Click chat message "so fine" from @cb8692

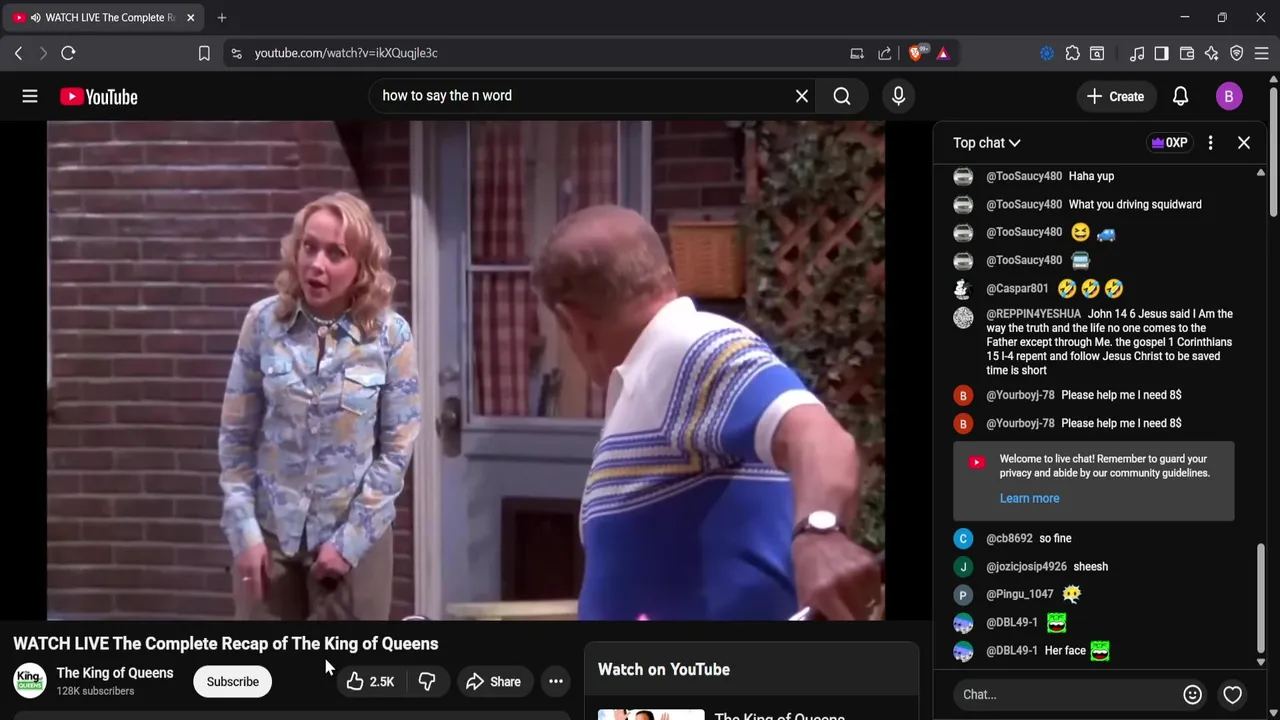coord(1055,538)
